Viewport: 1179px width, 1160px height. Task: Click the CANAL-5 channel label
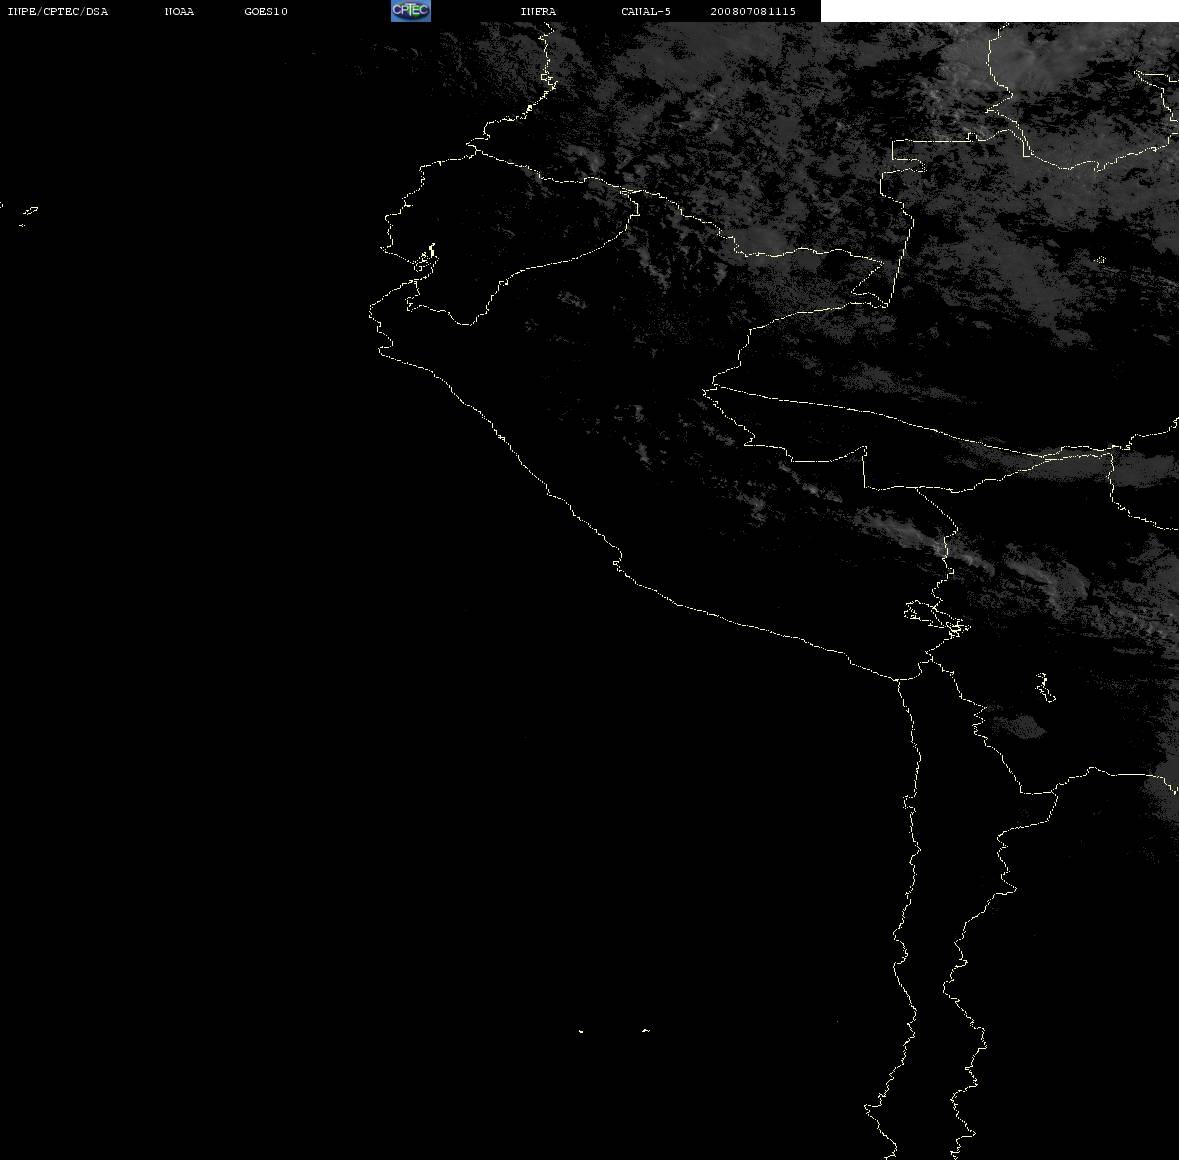646,11
